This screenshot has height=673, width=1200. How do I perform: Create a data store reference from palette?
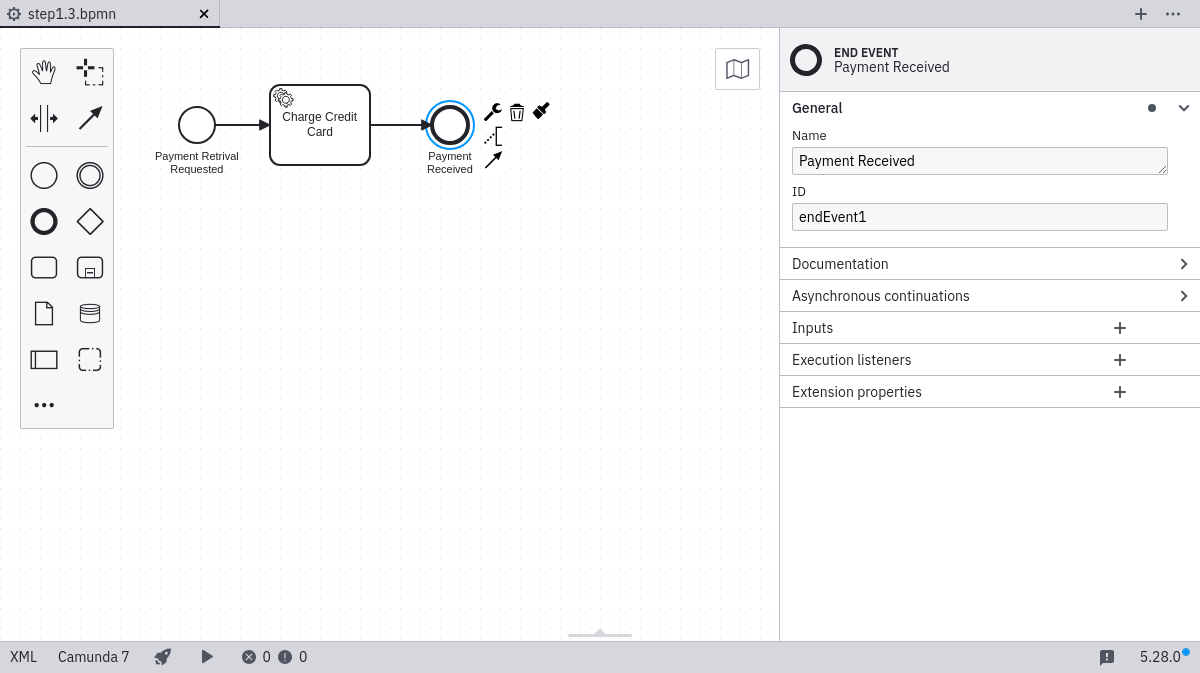click(x=90, y=314)
